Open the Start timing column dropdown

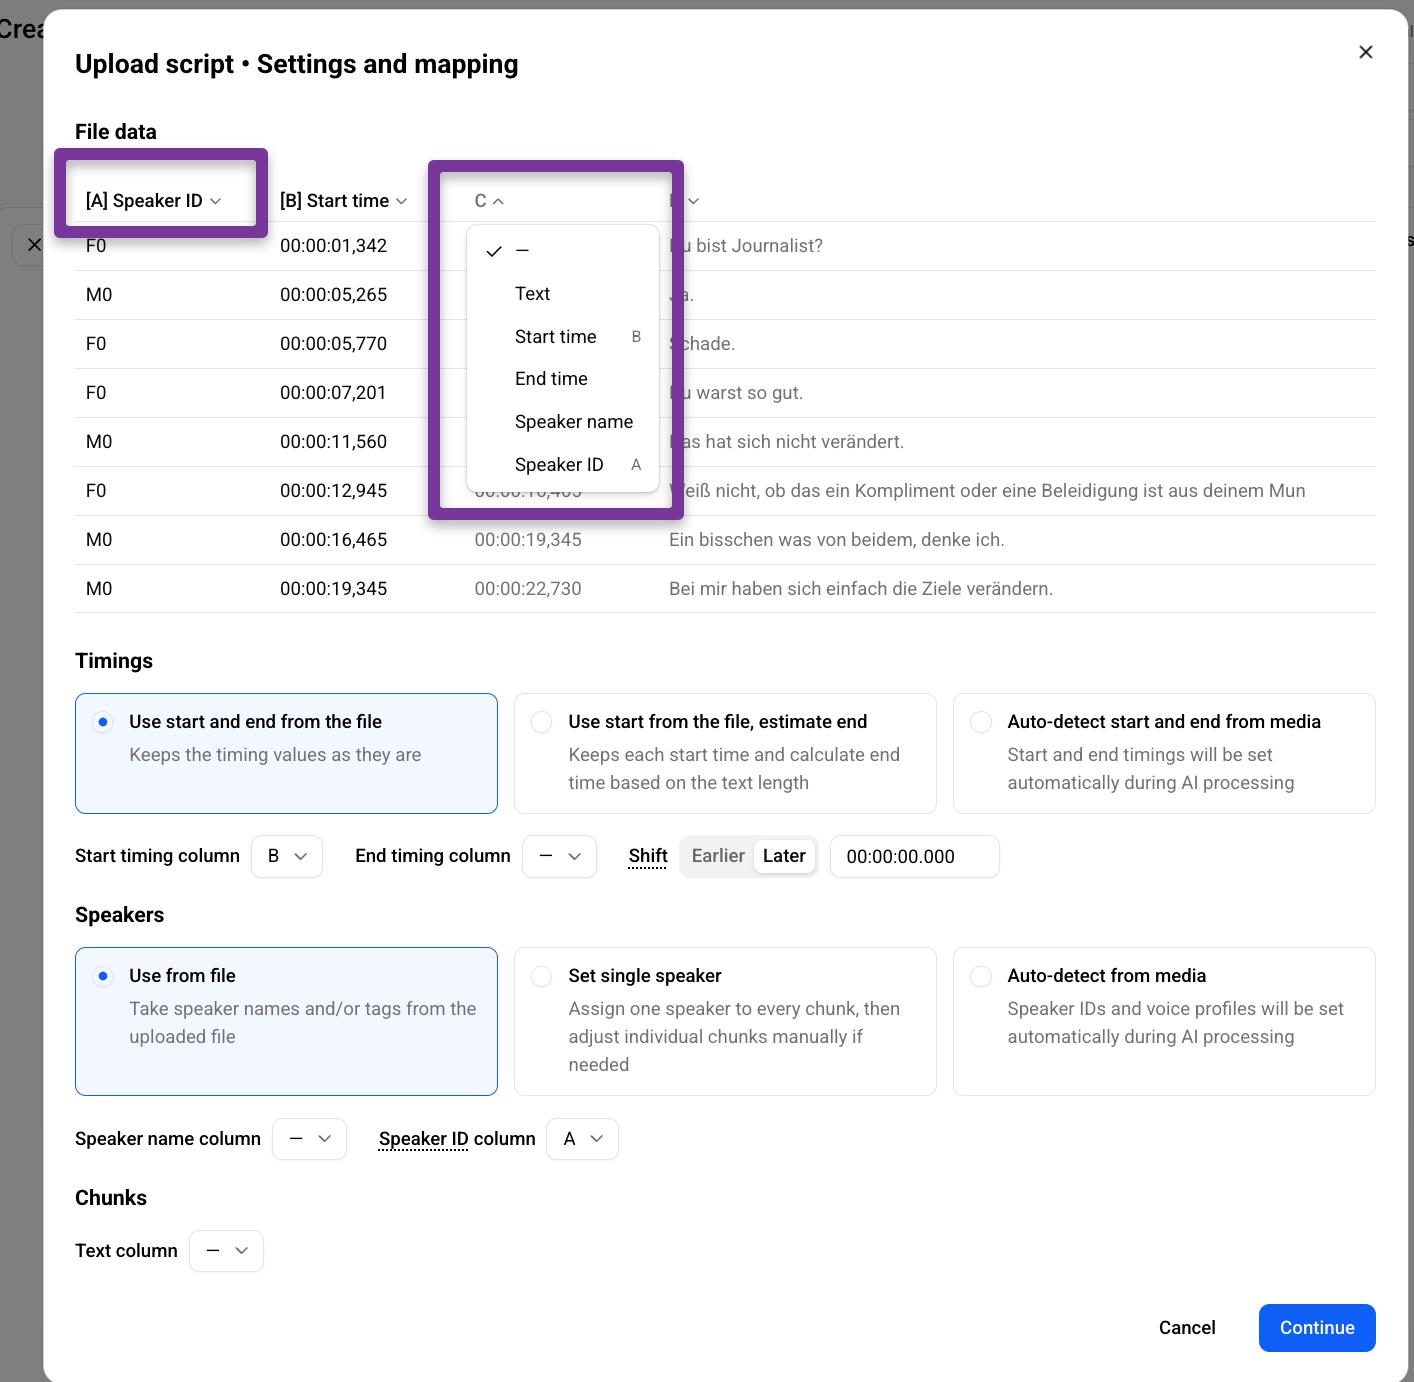point(287,856)
